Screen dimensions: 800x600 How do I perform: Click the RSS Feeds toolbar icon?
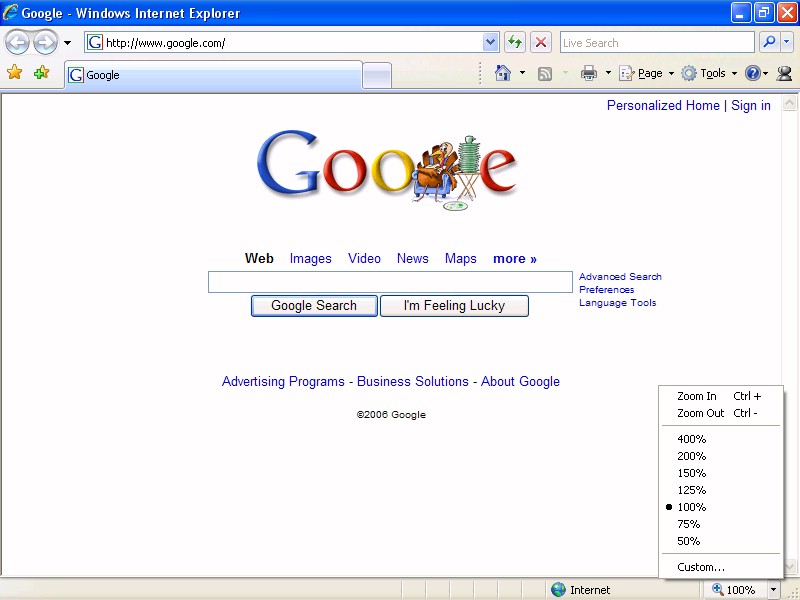[545, 73]
